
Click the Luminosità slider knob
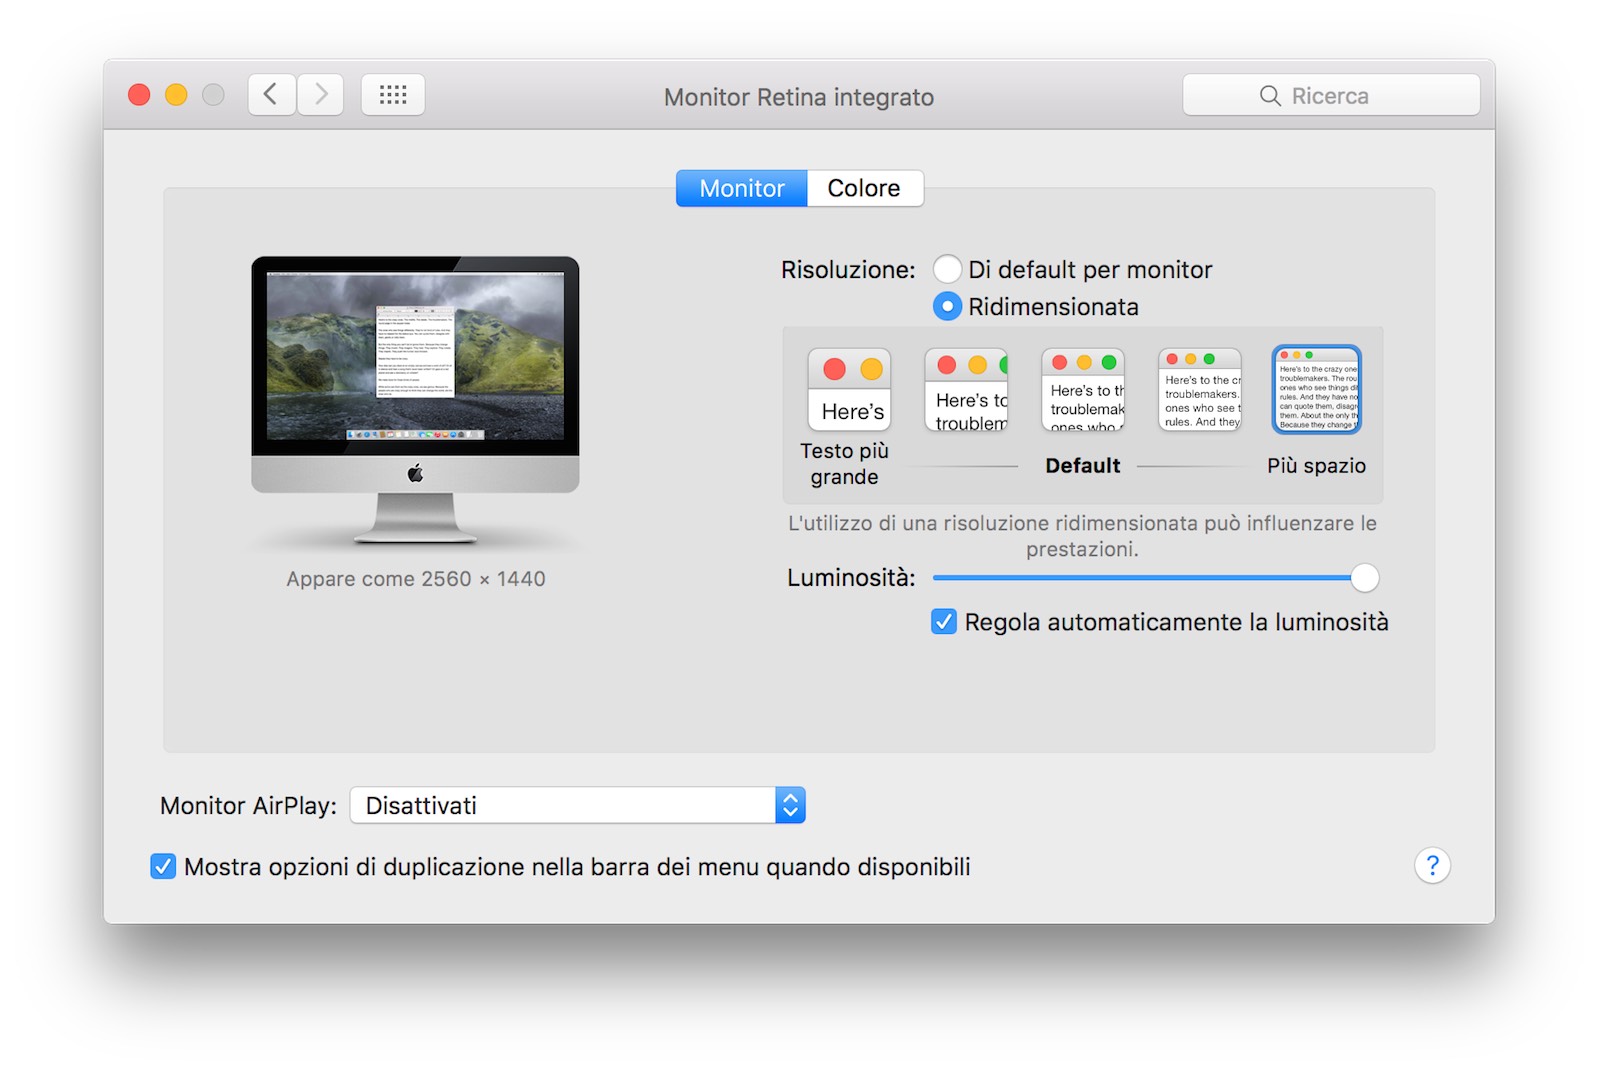(x=1364, y=577)
